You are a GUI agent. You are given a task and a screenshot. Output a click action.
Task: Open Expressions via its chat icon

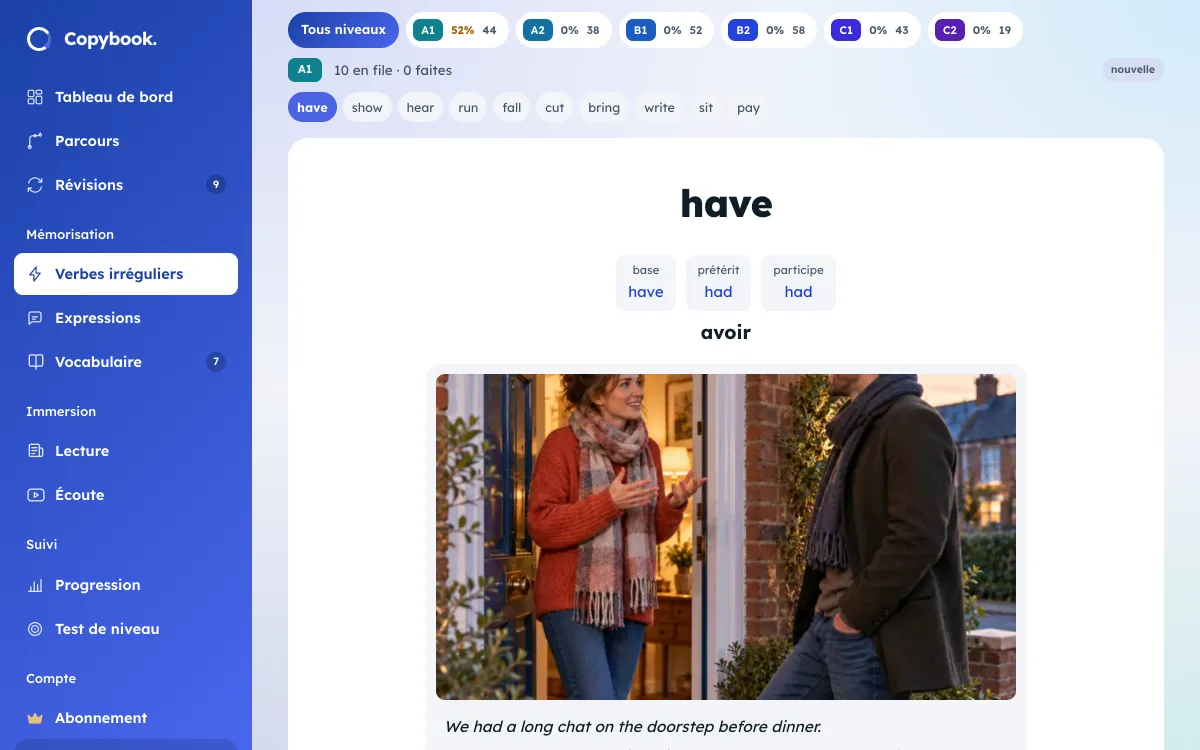pyautogui.click(x=35, y=318)
